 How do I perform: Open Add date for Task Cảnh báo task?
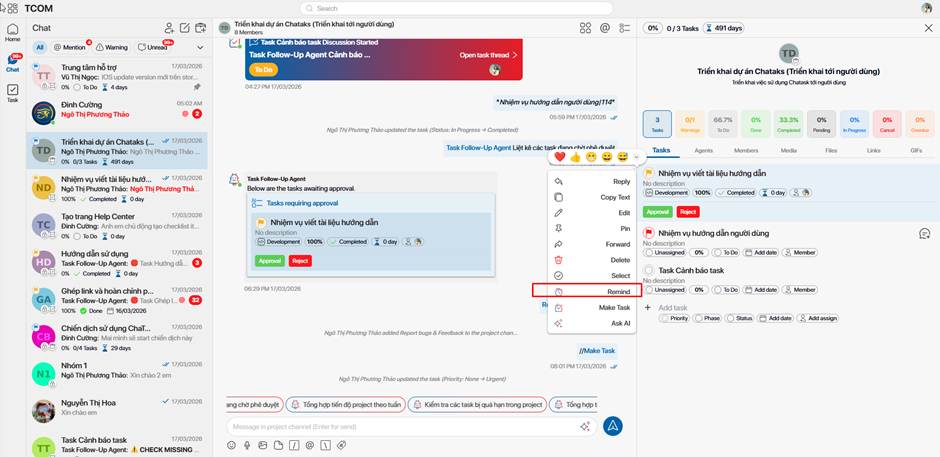tap(760, 290)
